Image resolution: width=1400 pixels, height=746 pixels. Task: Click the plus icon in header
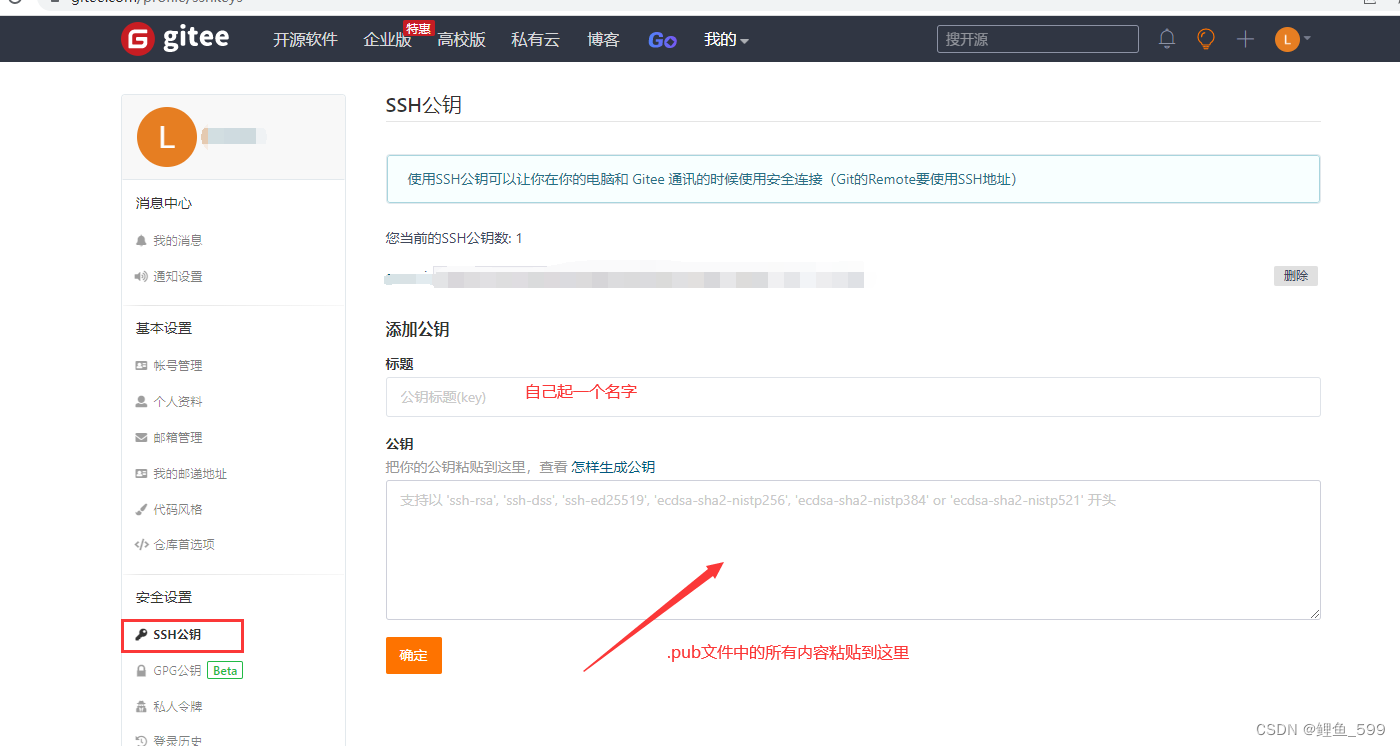click(1245, 39)
